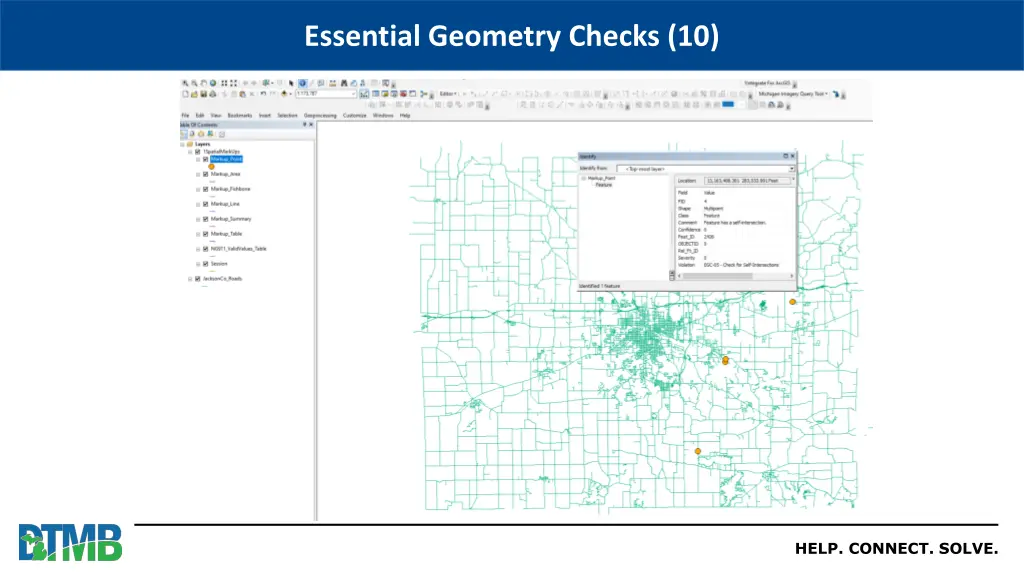The width and height of the screenshot is (1024, 576).
Task: Click the Identify Location coordinates field
Action: point(748,181)
